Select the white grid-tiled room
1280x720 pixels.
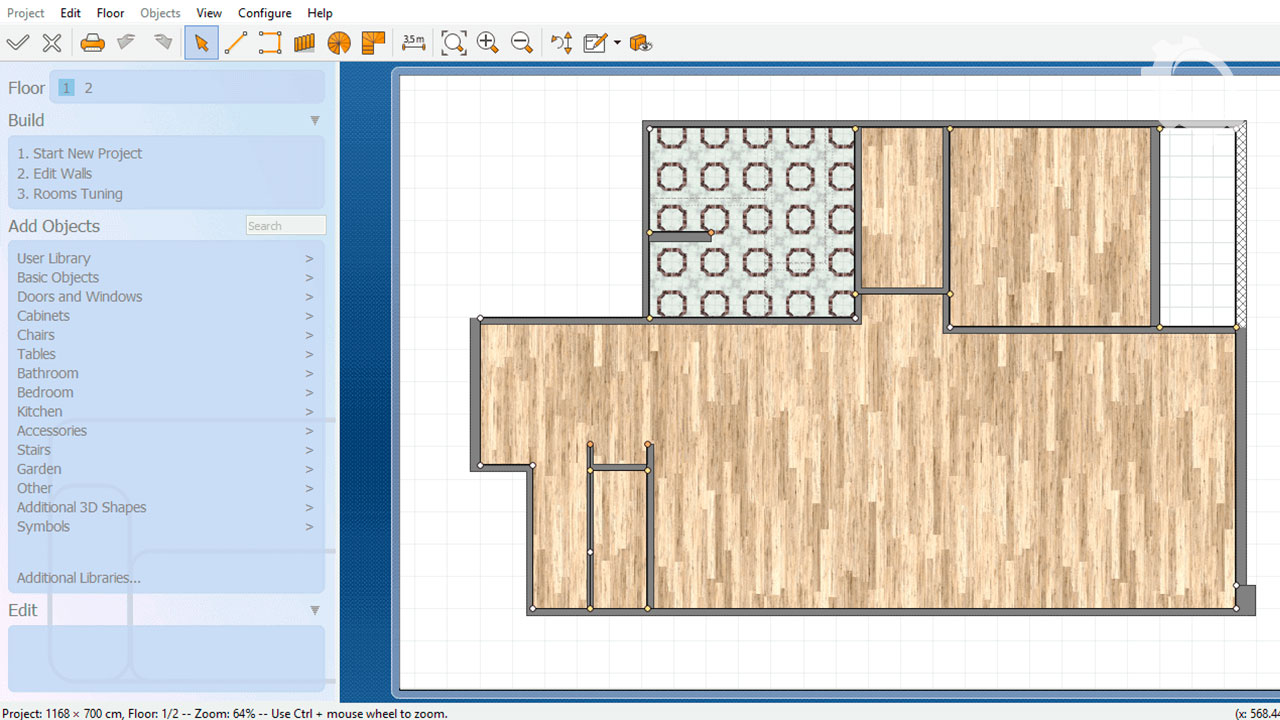[1197, 227]
